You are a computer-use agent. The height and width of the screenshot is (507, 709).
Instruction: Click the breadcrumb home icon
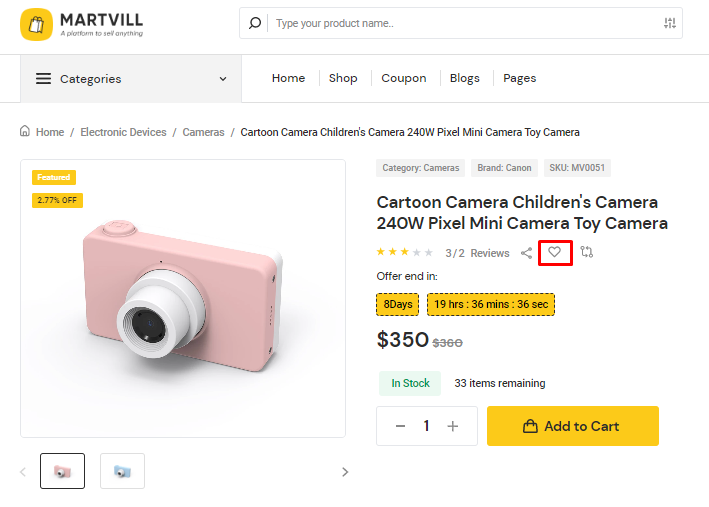click(x=25, y=132)
